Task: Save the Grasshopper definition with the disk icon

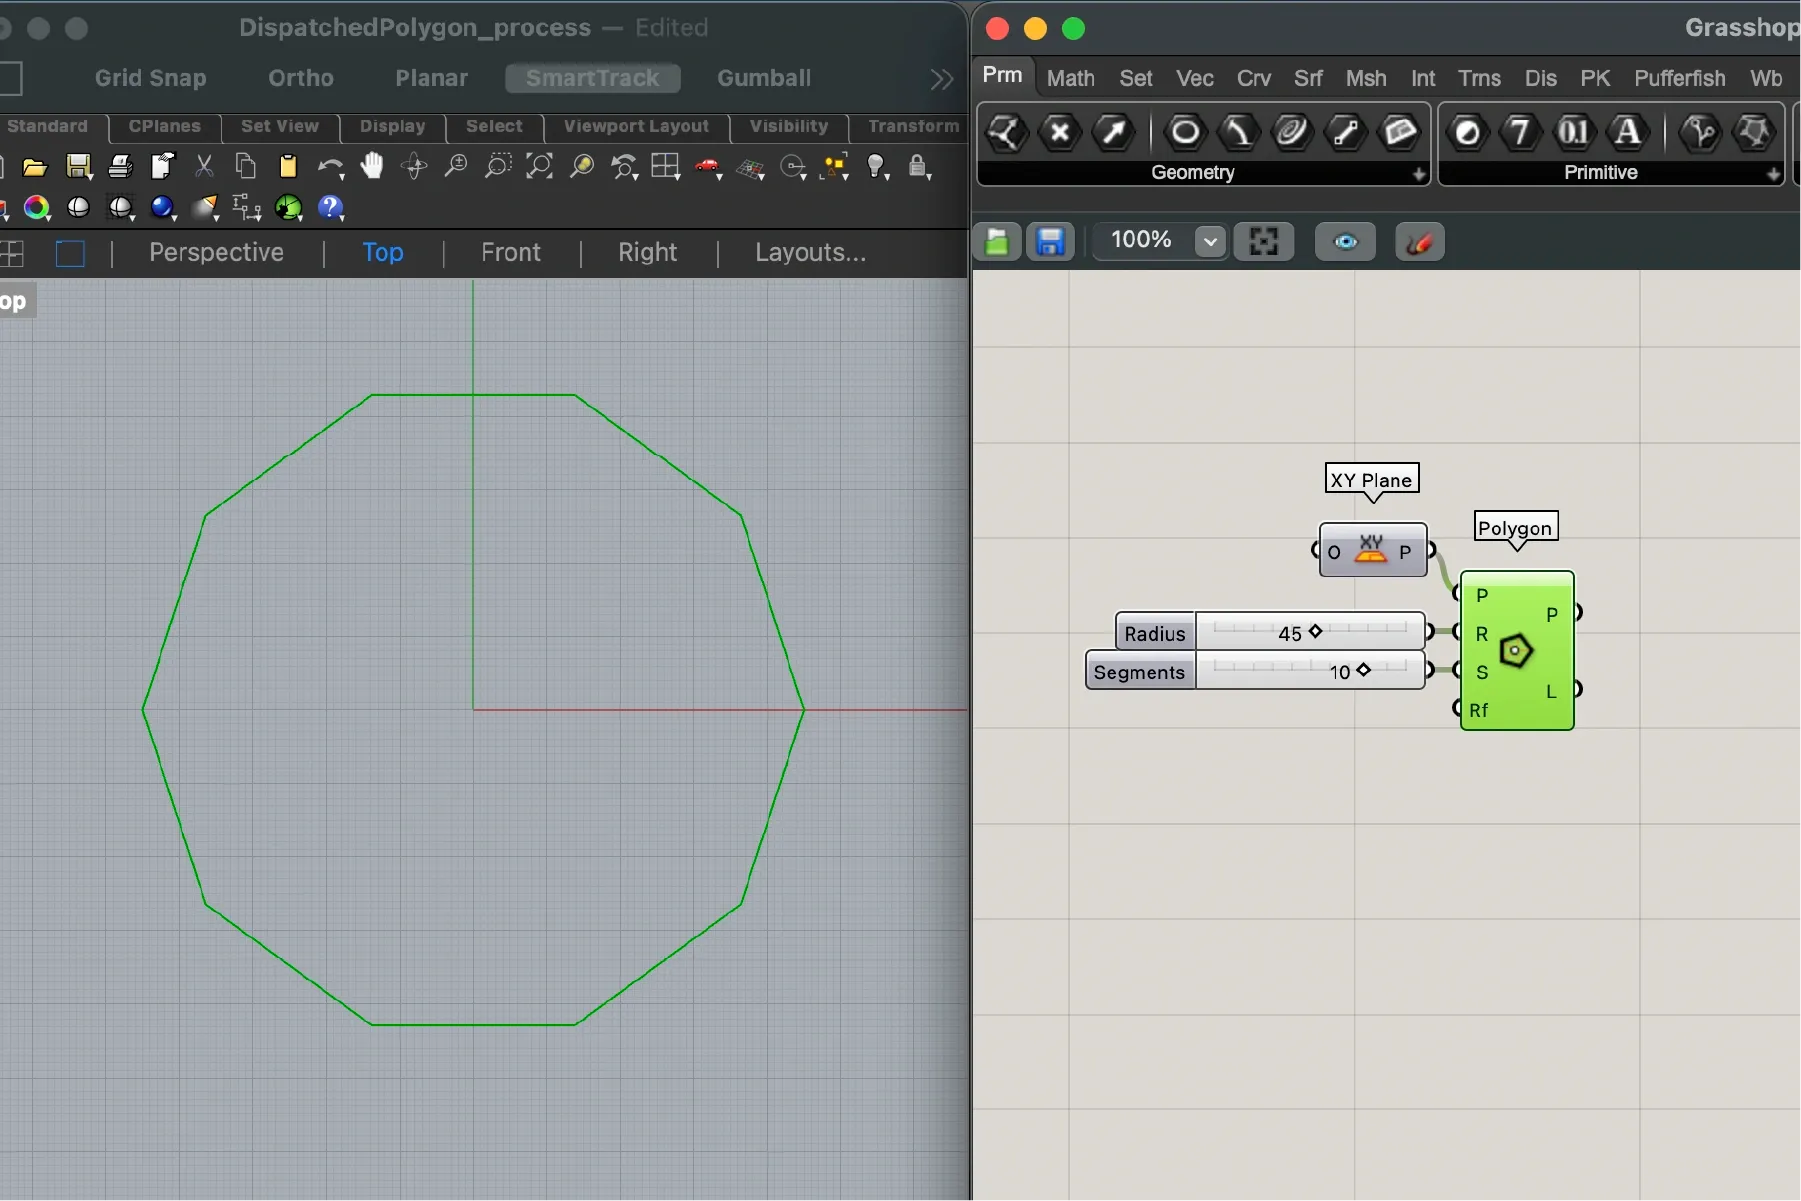Action: click(x=1049, y=241)
